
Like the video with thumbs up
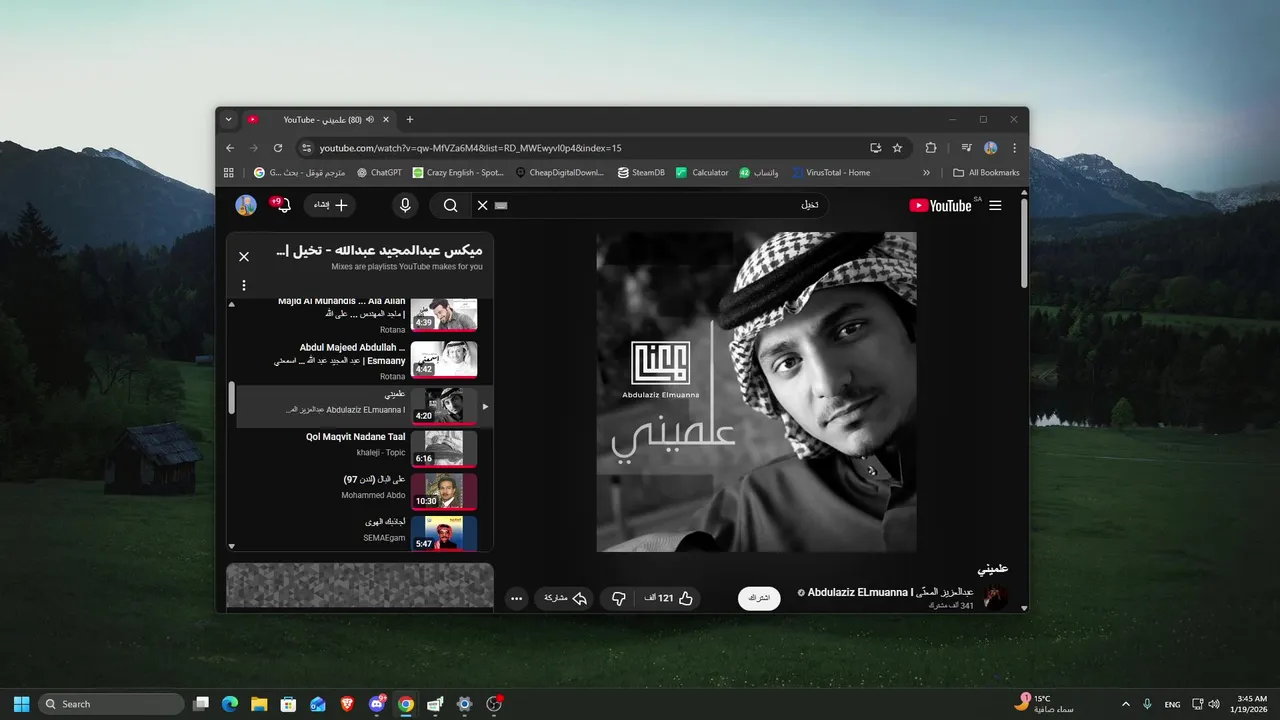pyautogui.click(x=675, y=598)
